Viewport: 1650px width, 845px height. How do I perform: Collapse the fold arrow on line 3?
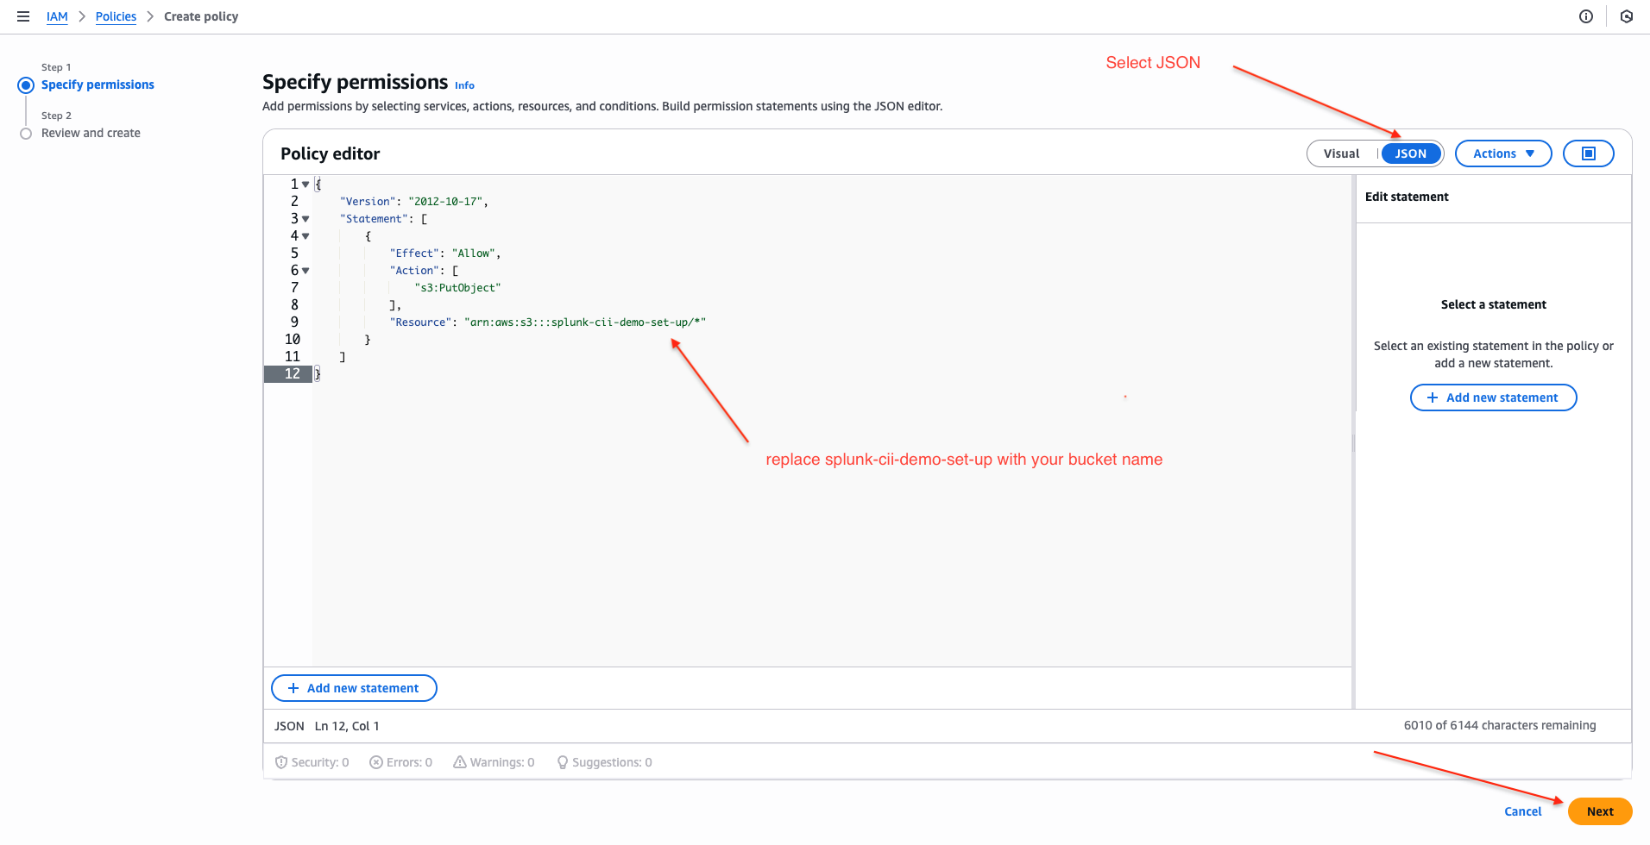click(306, 219)
